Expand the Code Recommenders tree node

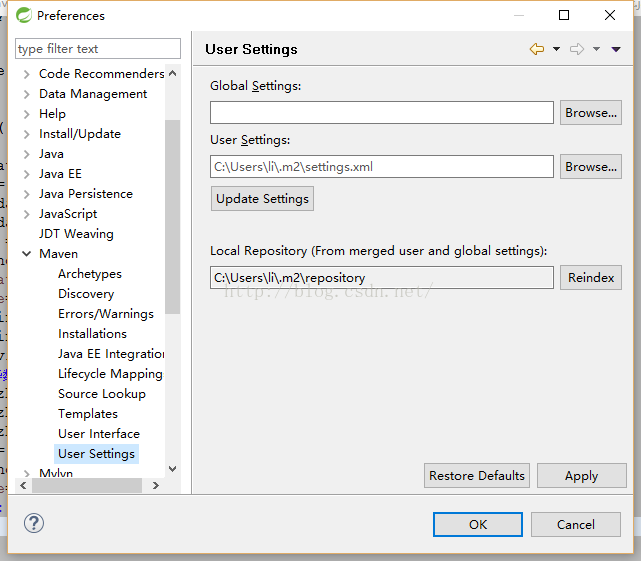coord(27,74)
